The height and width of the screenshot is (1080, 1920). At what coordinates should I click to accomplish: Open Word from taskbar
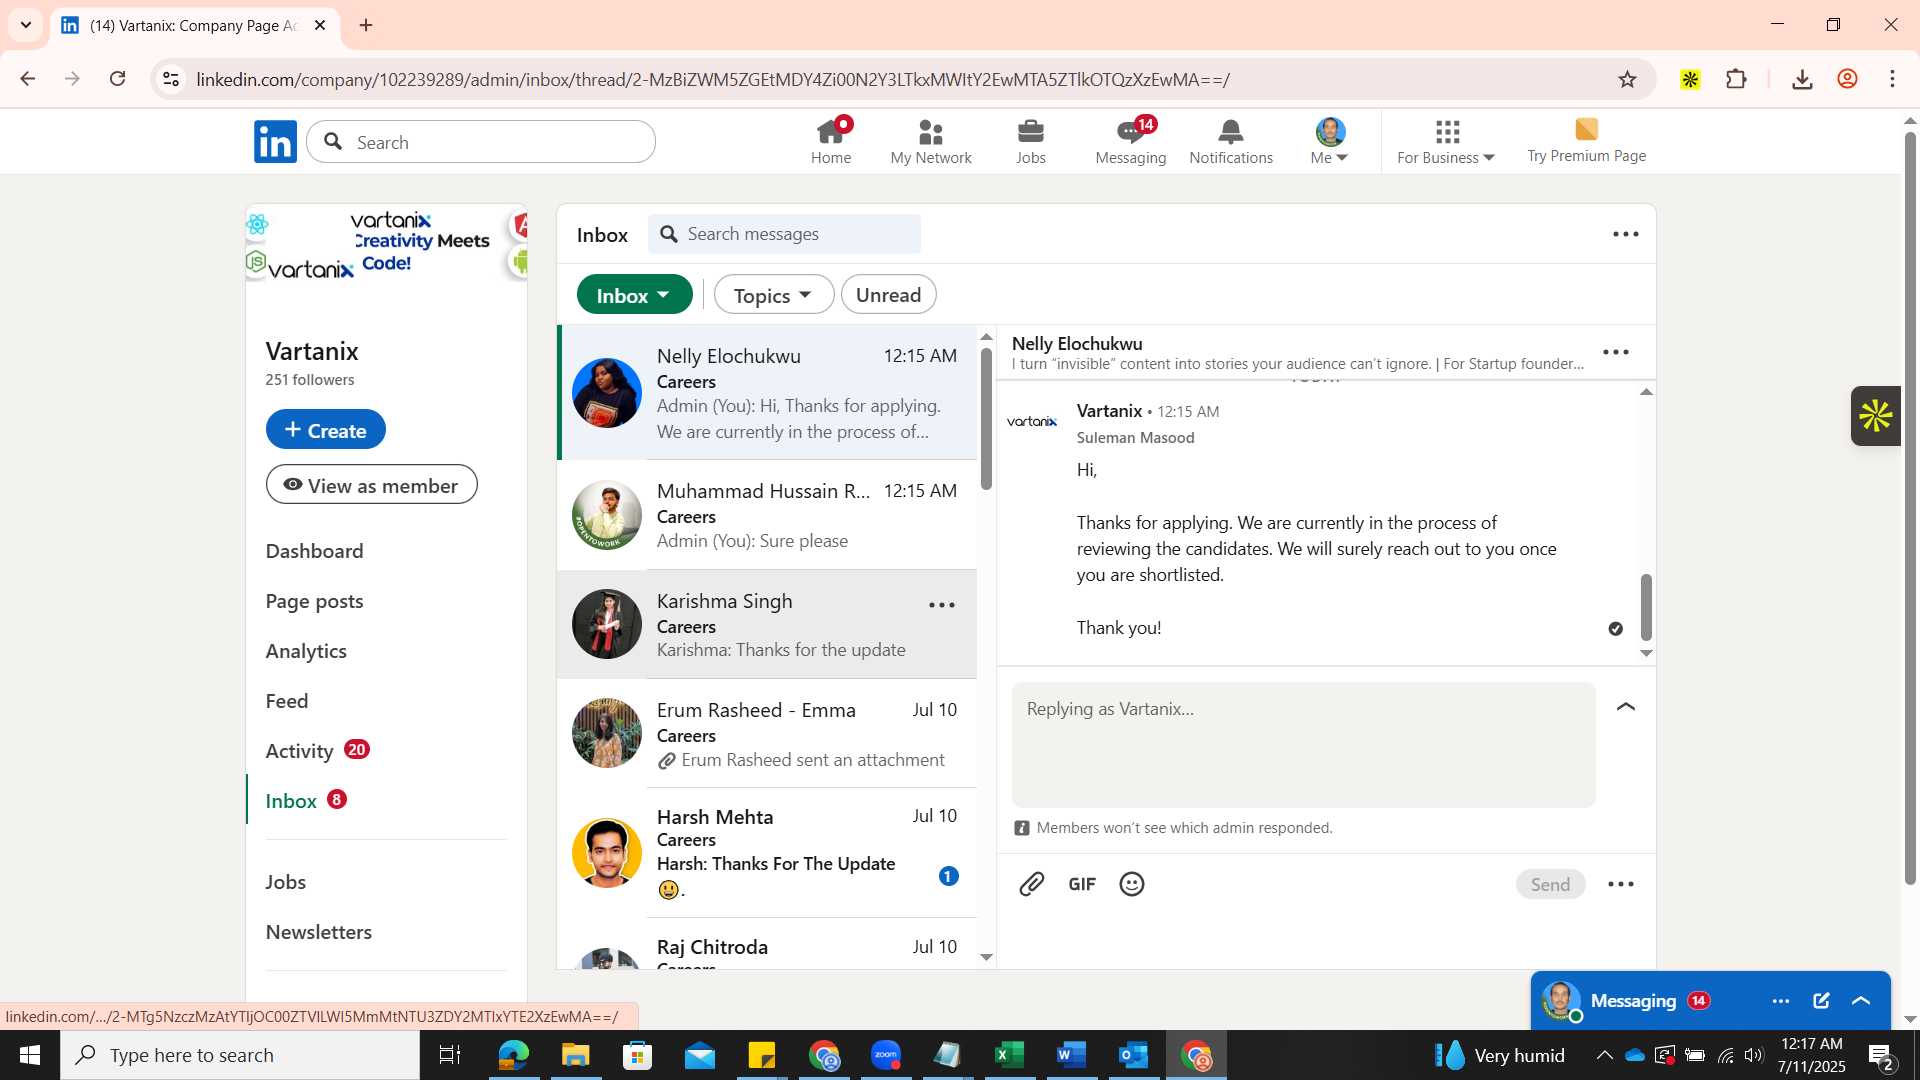click(1071, 1055)
